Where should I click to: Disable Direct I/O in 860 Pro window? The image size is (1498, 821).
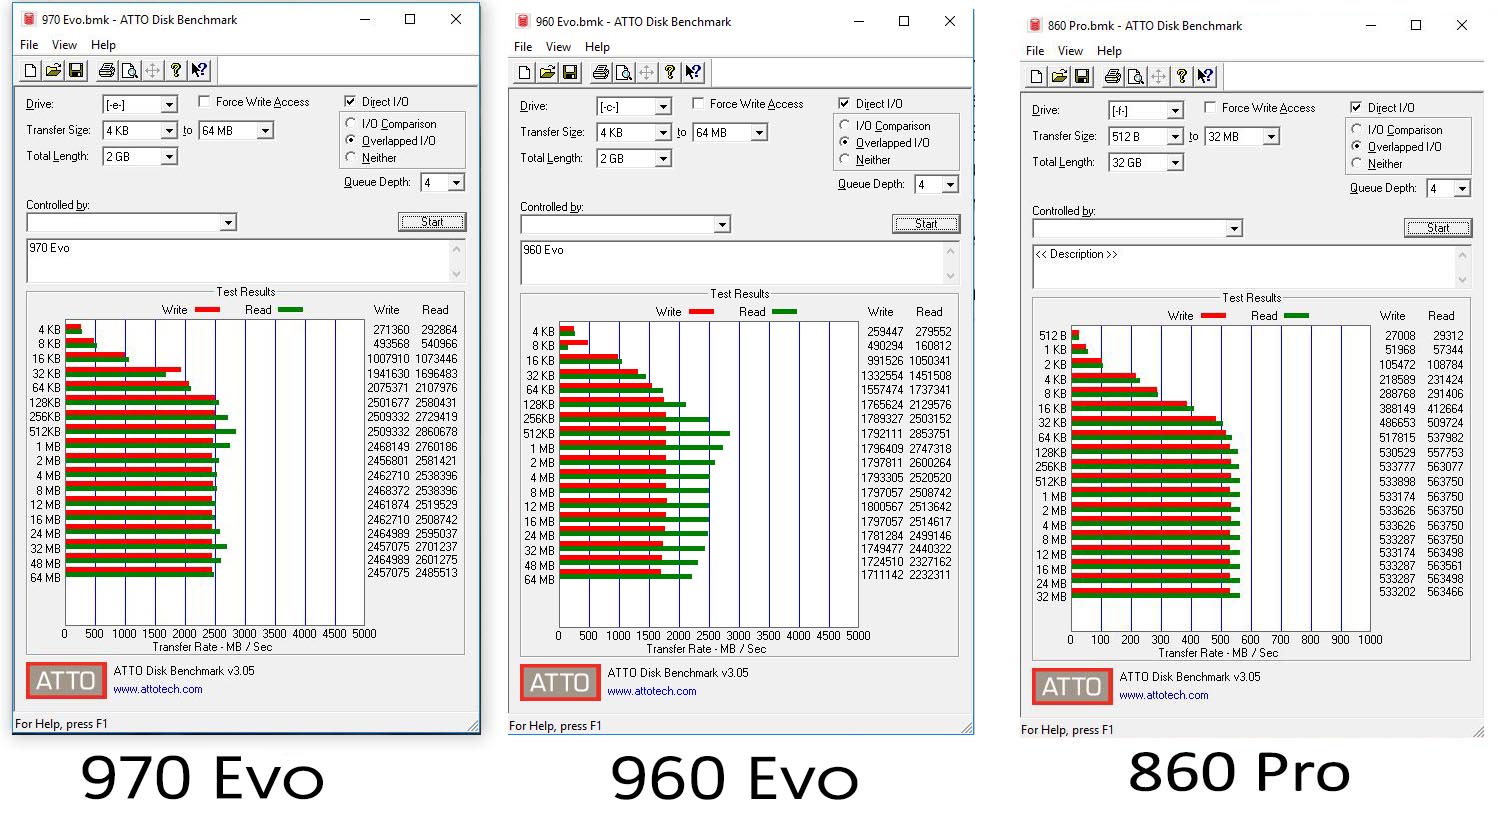[x=1356, y=107]
